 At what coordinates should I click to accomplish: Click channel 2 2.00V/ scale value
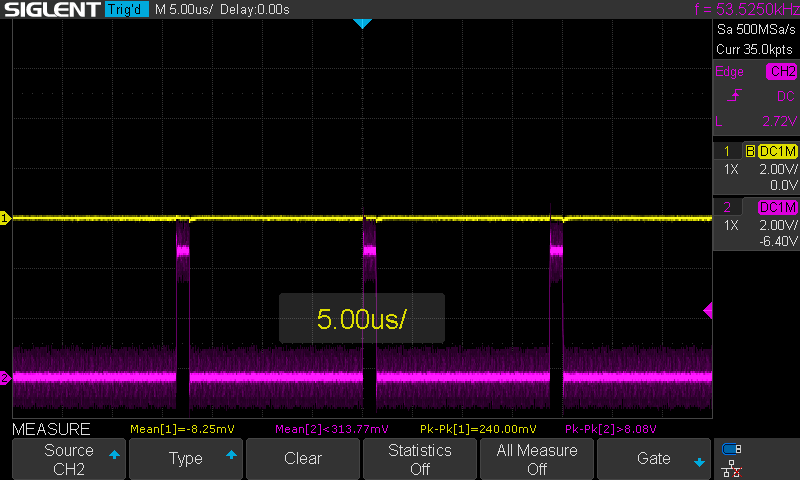coord(778,225)
